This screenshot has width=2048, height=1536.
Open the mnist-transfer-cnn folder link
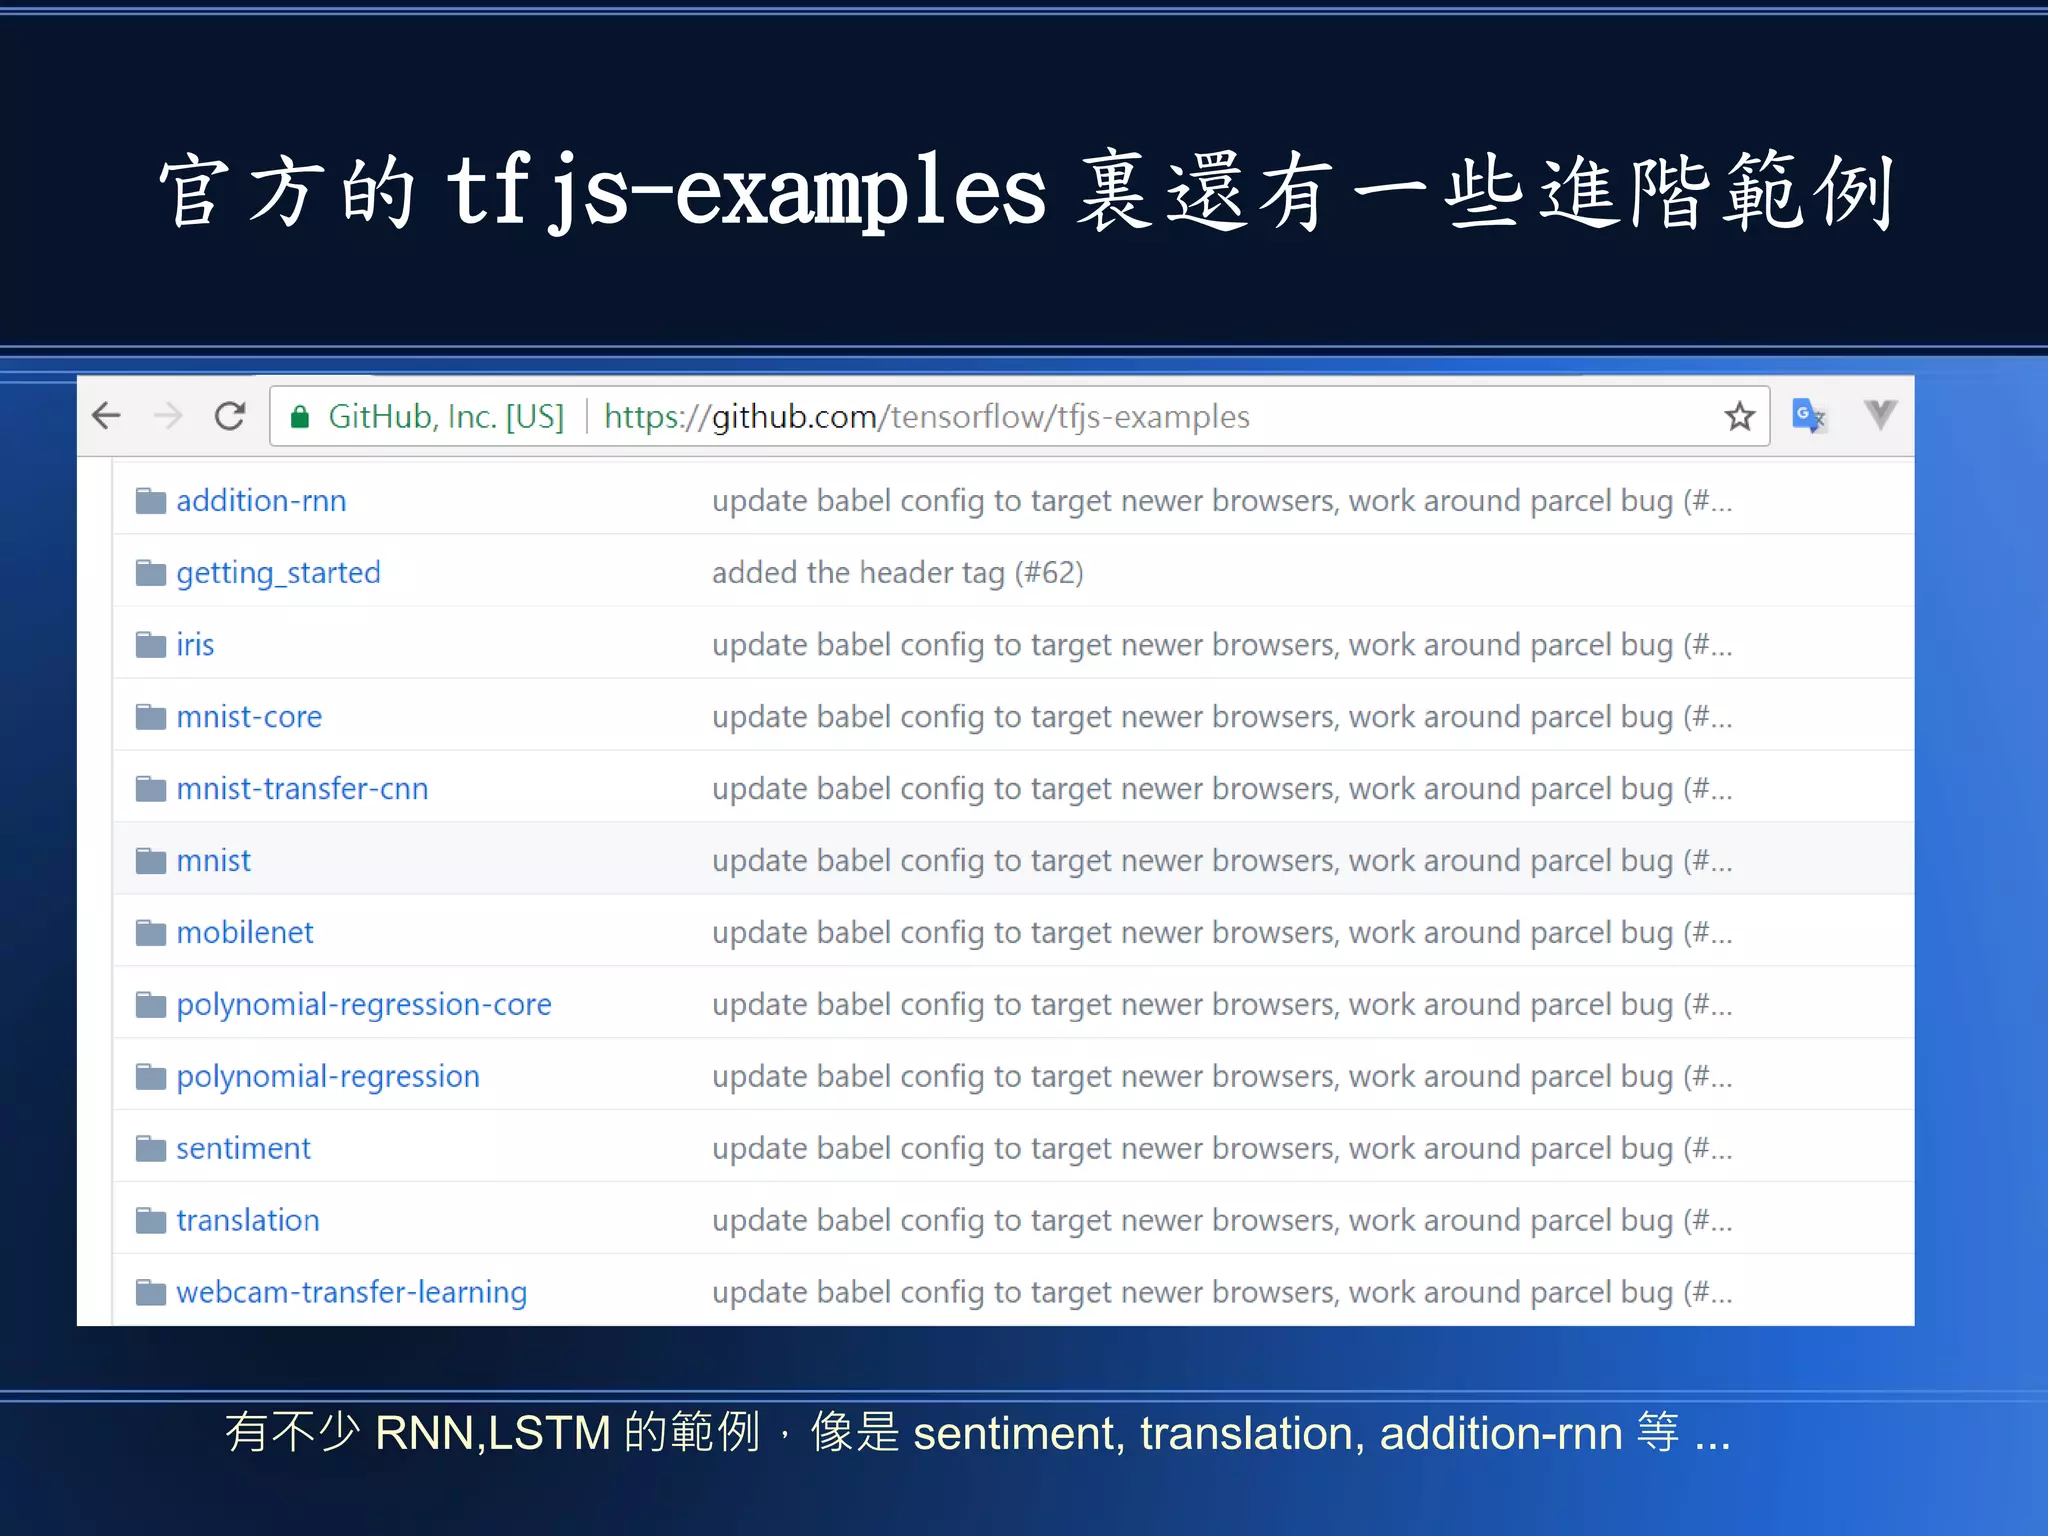point(302,788)
